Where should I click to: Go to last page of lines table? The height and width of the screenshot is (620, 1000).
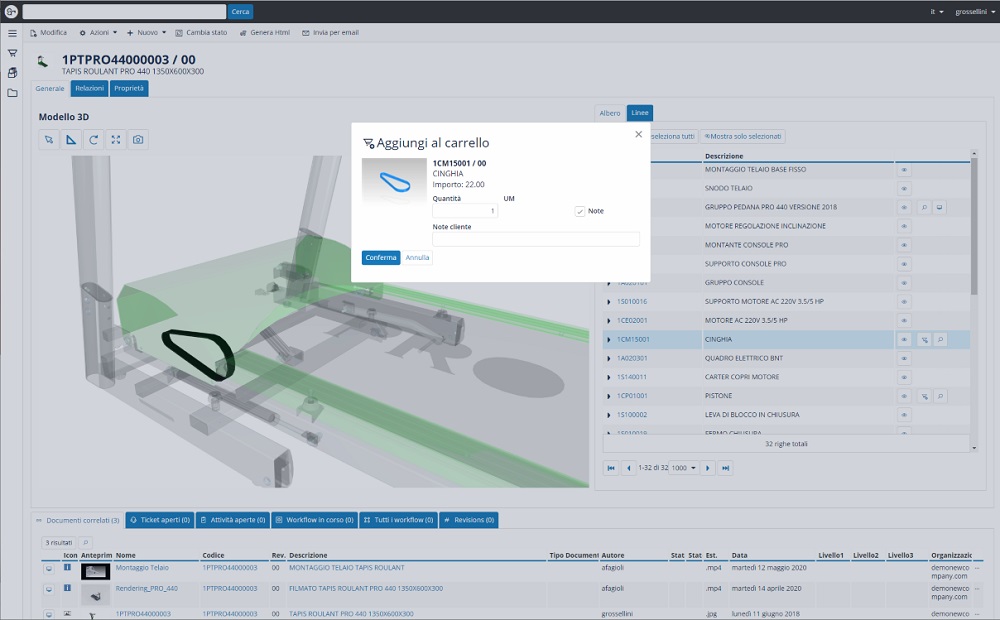(725, 468)
